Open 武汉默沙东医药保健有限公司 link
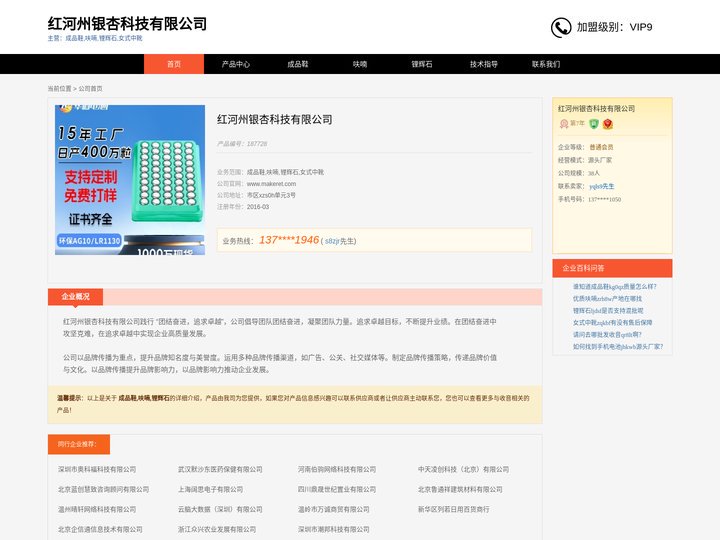720x540 pixels. [220, 469]
